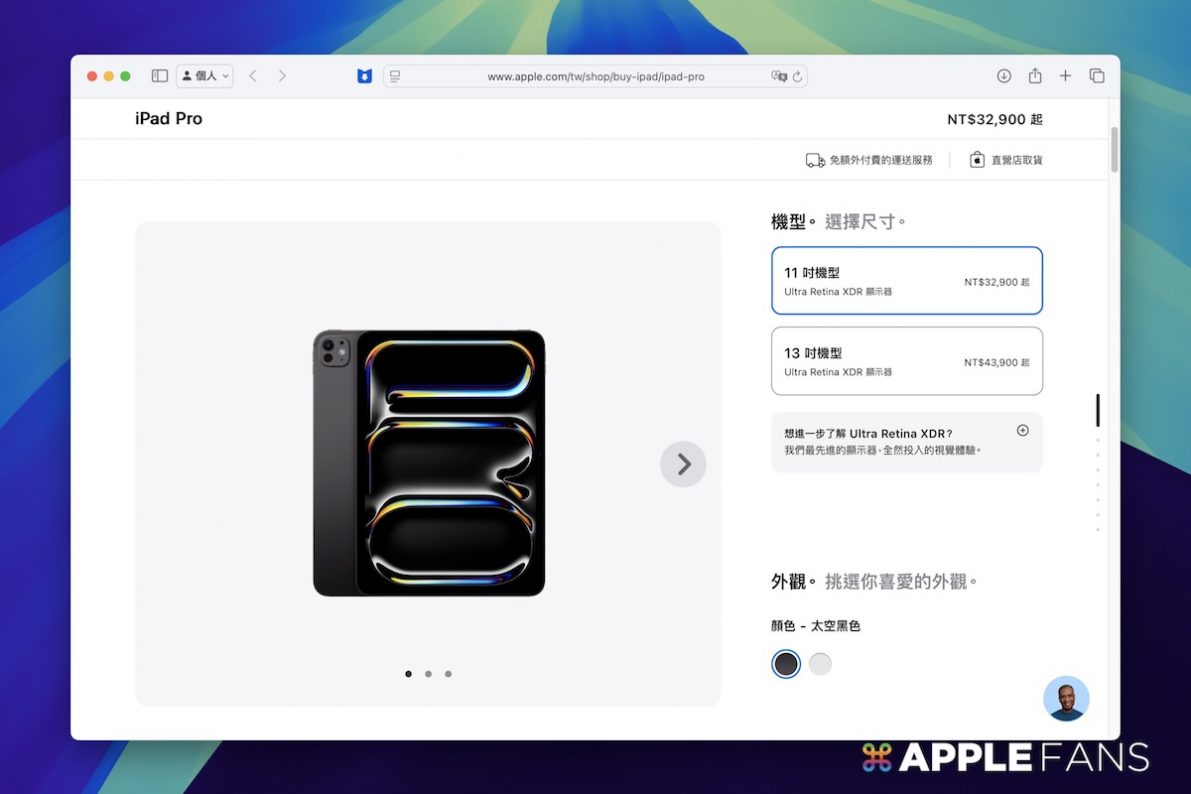
Task: Choose the space black color swatch
Action: click(x=786, y=664)
